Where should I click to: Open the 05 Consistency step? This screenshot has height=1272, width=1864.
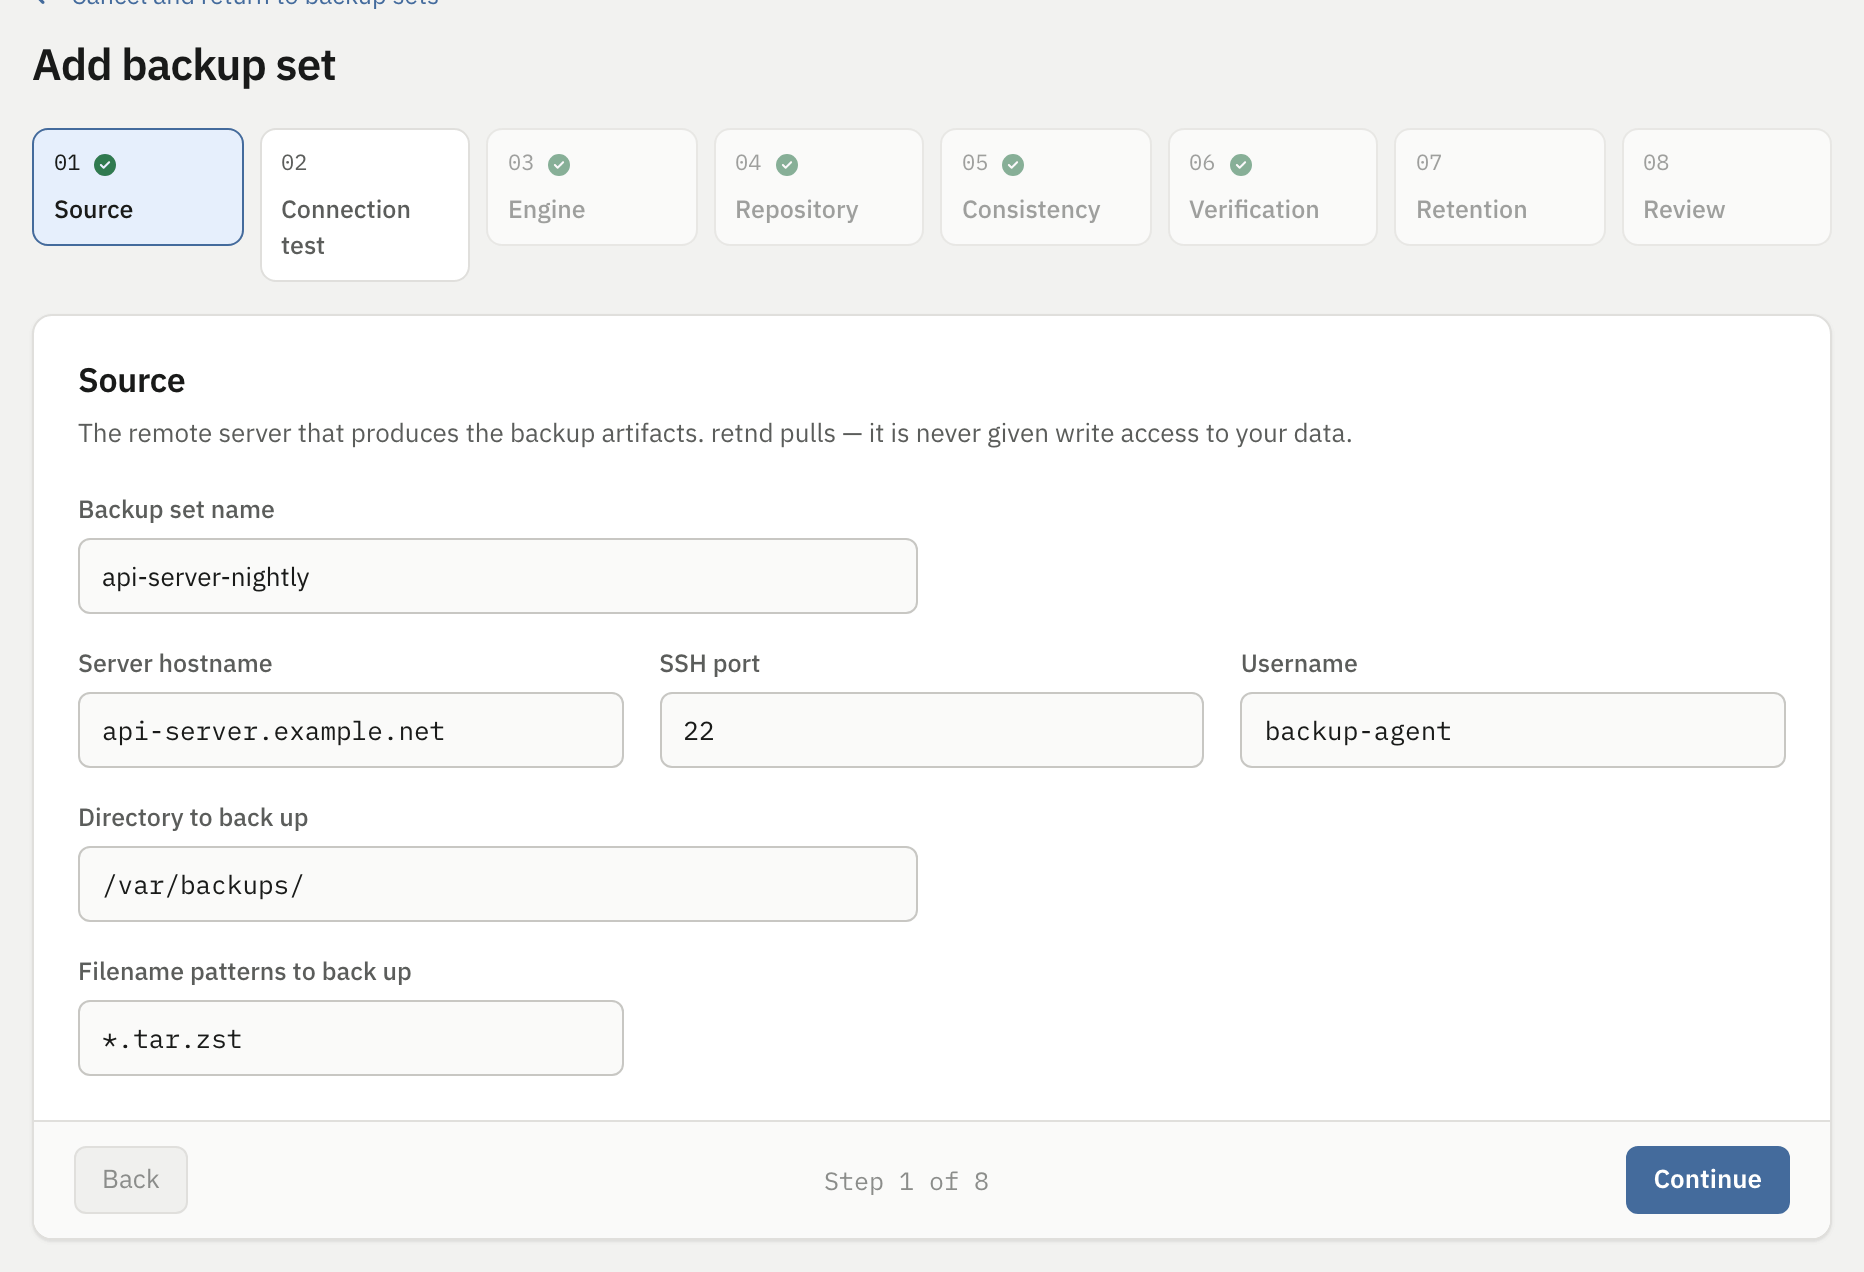pyautogui.click(x=1046, y=187)
